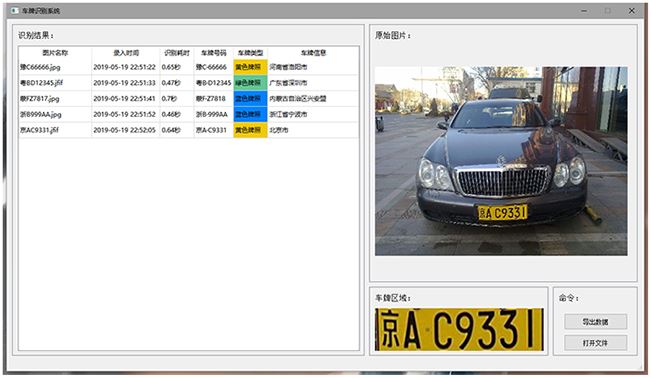Click the 导出数据 export button
This screenshot has width=651, height=378.
[x=595, y=322]
